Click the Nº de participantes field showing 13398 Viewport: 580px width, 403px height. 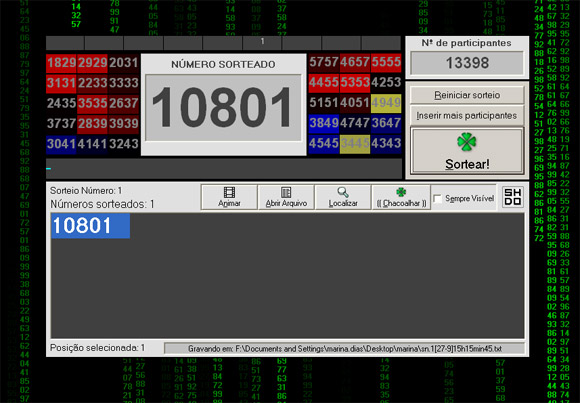tap(467, 63)
